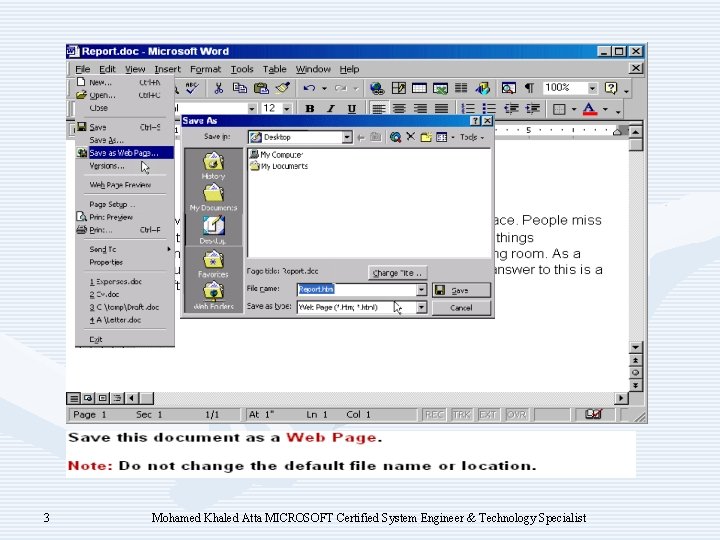Click the Insert Table icon
Viewport: 720px width, 540px height.
coord(419,88)
